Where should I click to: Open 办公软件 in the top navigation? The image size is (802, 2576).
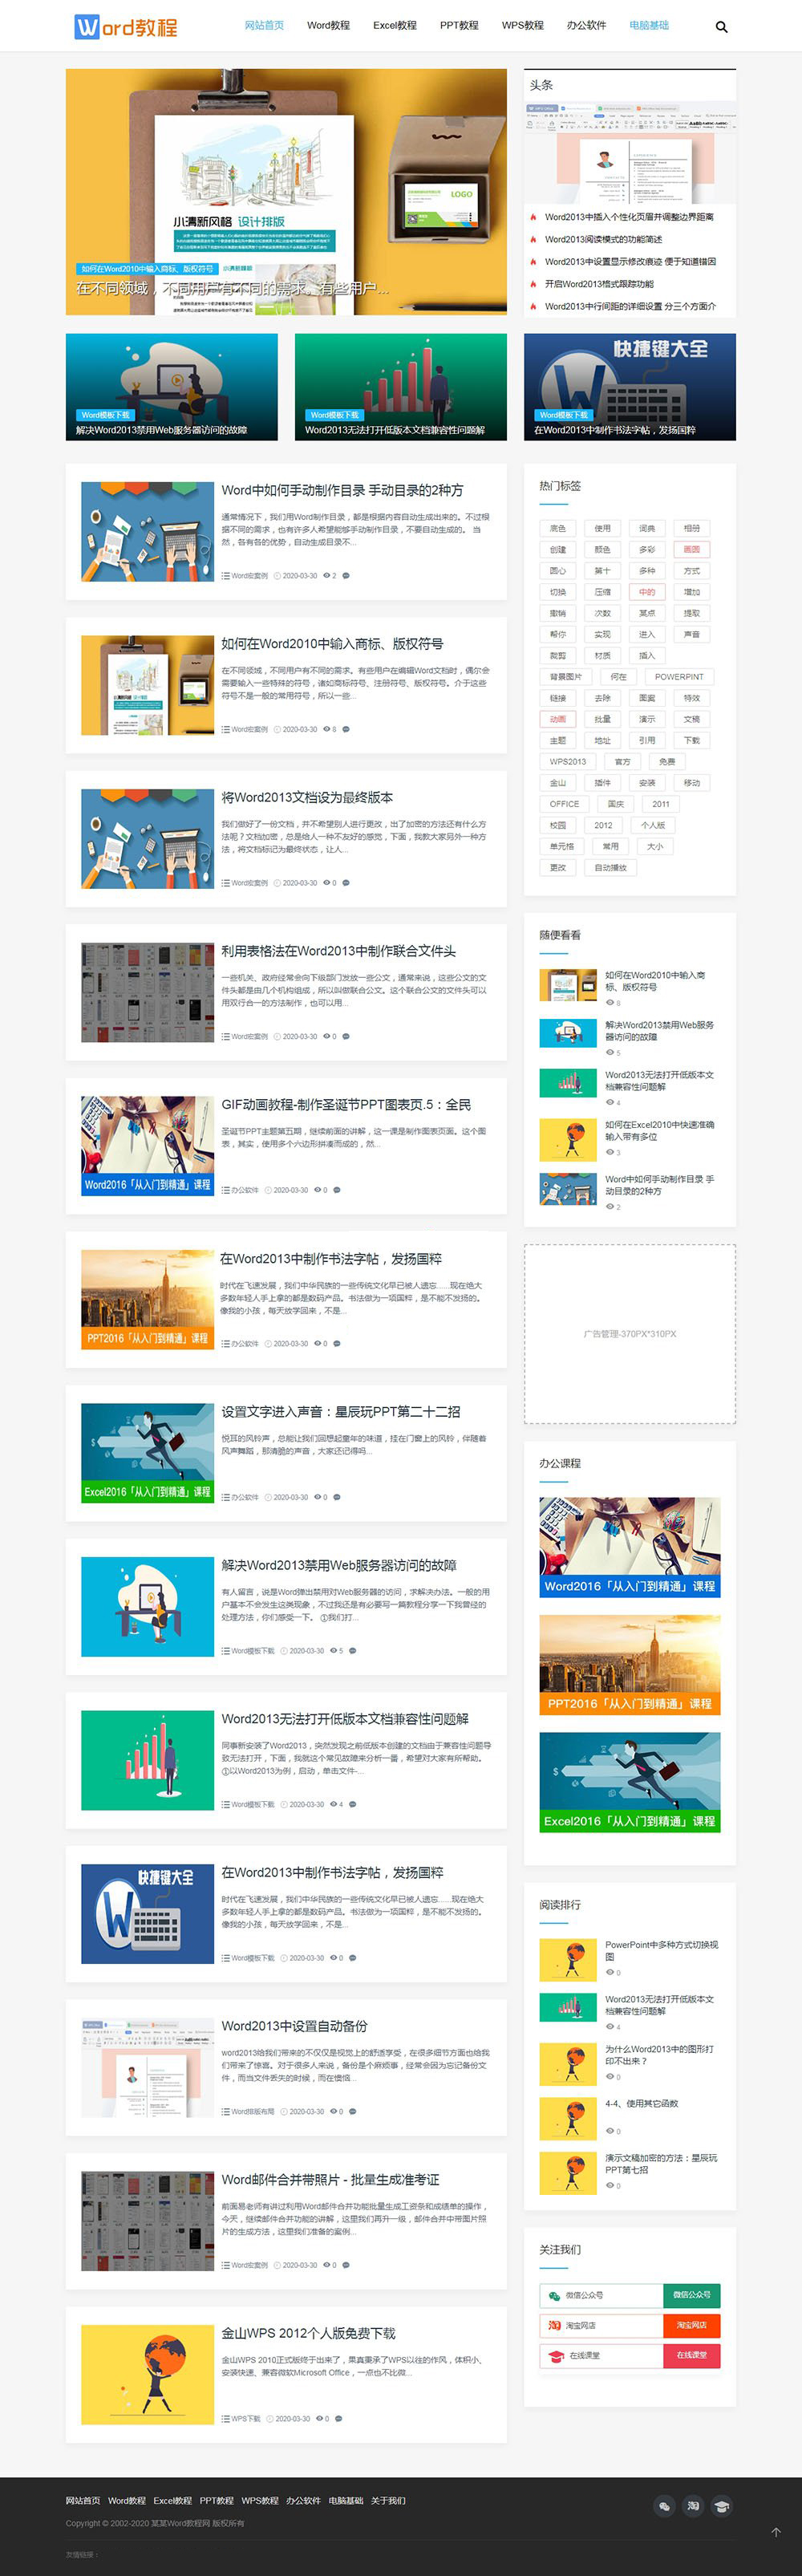pos(586,25)
